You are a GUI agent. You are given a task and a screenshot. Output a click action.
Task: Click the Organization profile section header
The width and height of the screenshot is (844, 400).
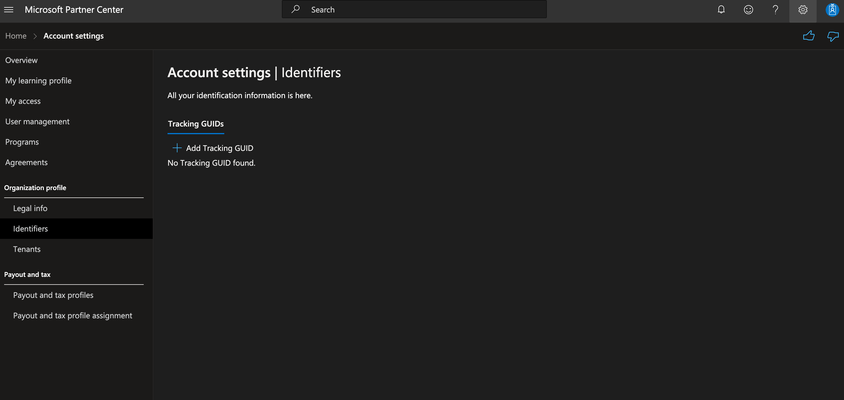coord(35,187)
